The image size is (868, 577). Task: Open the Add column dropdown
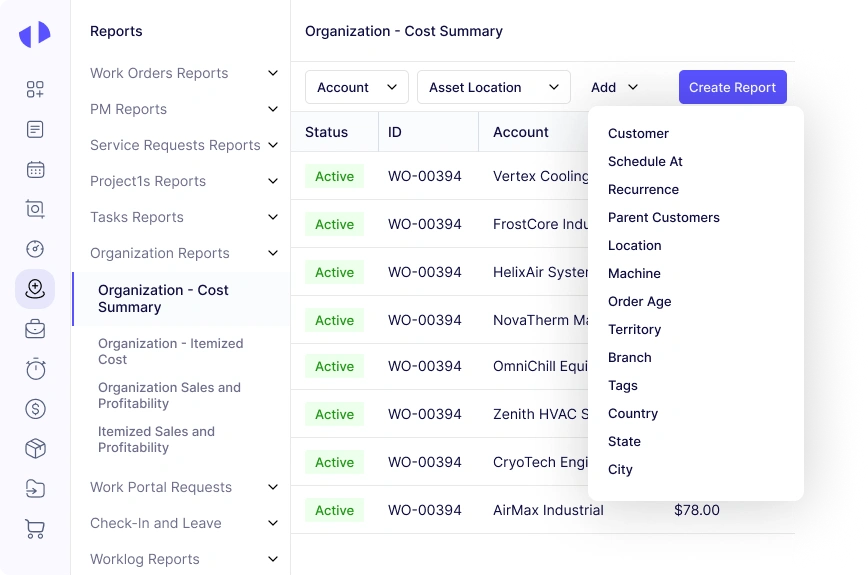pyautogui.click(x=612, y=87)
